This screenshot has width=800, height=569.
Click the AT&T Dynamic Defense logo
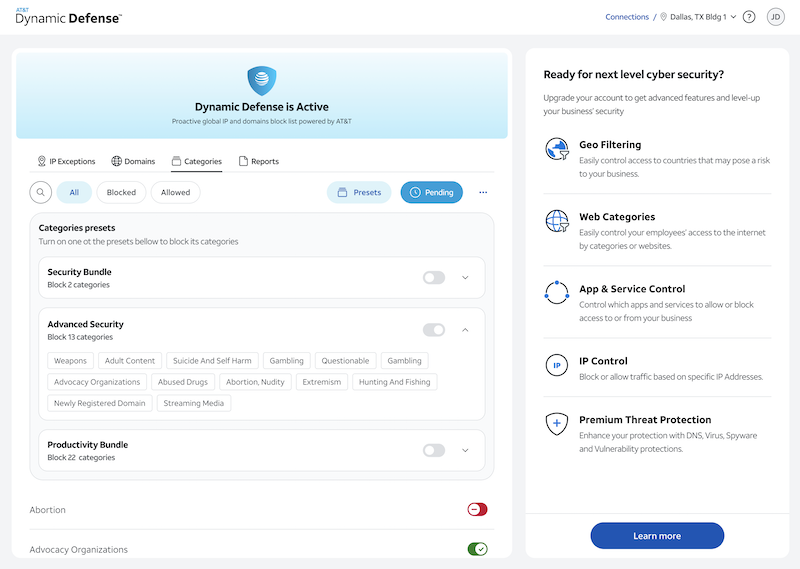(x=68, y=17)
